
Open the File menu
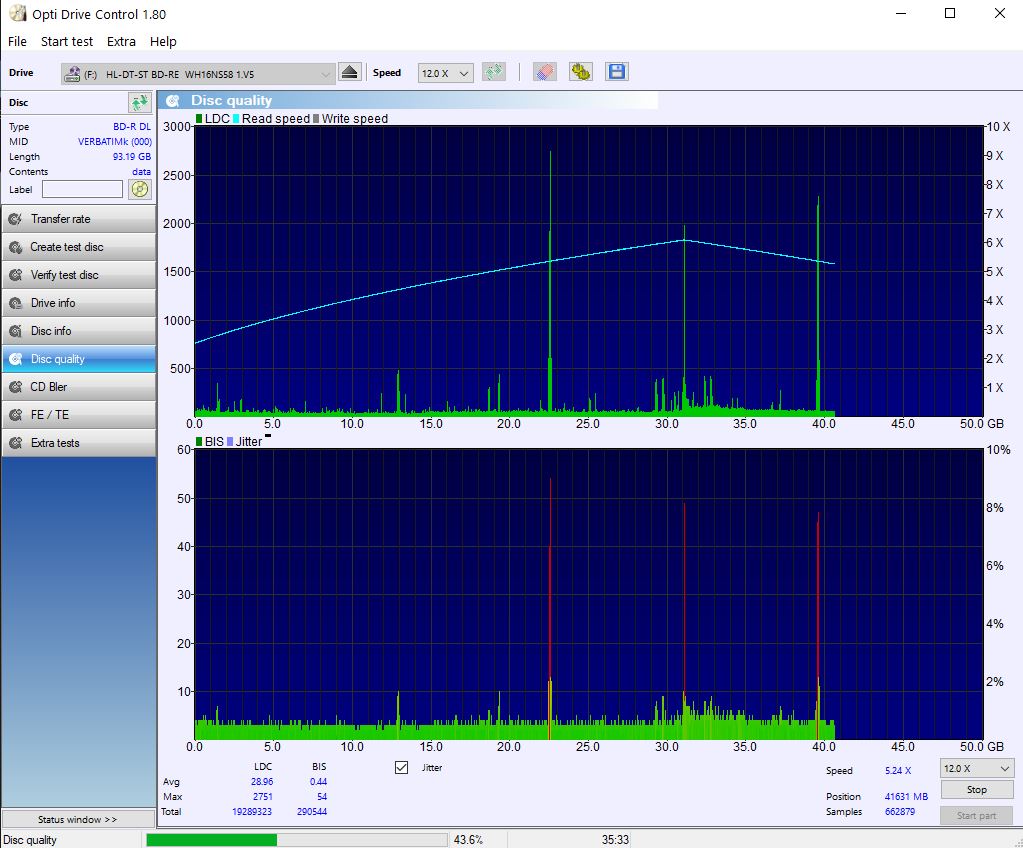point(17,41)
